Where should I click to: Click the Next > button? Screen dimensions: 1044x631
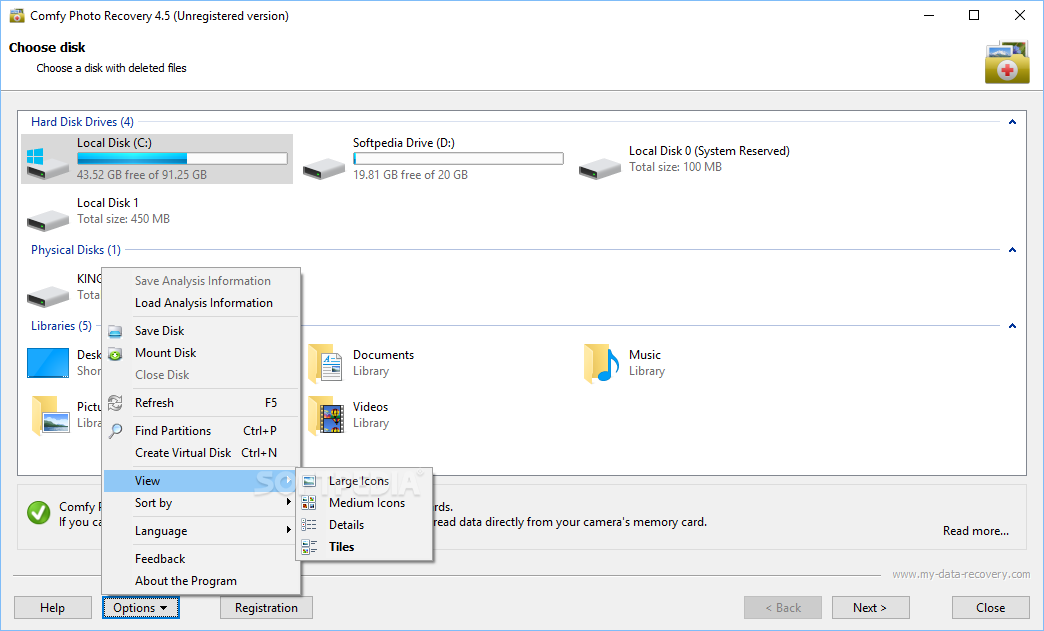[x=870, y=608]
